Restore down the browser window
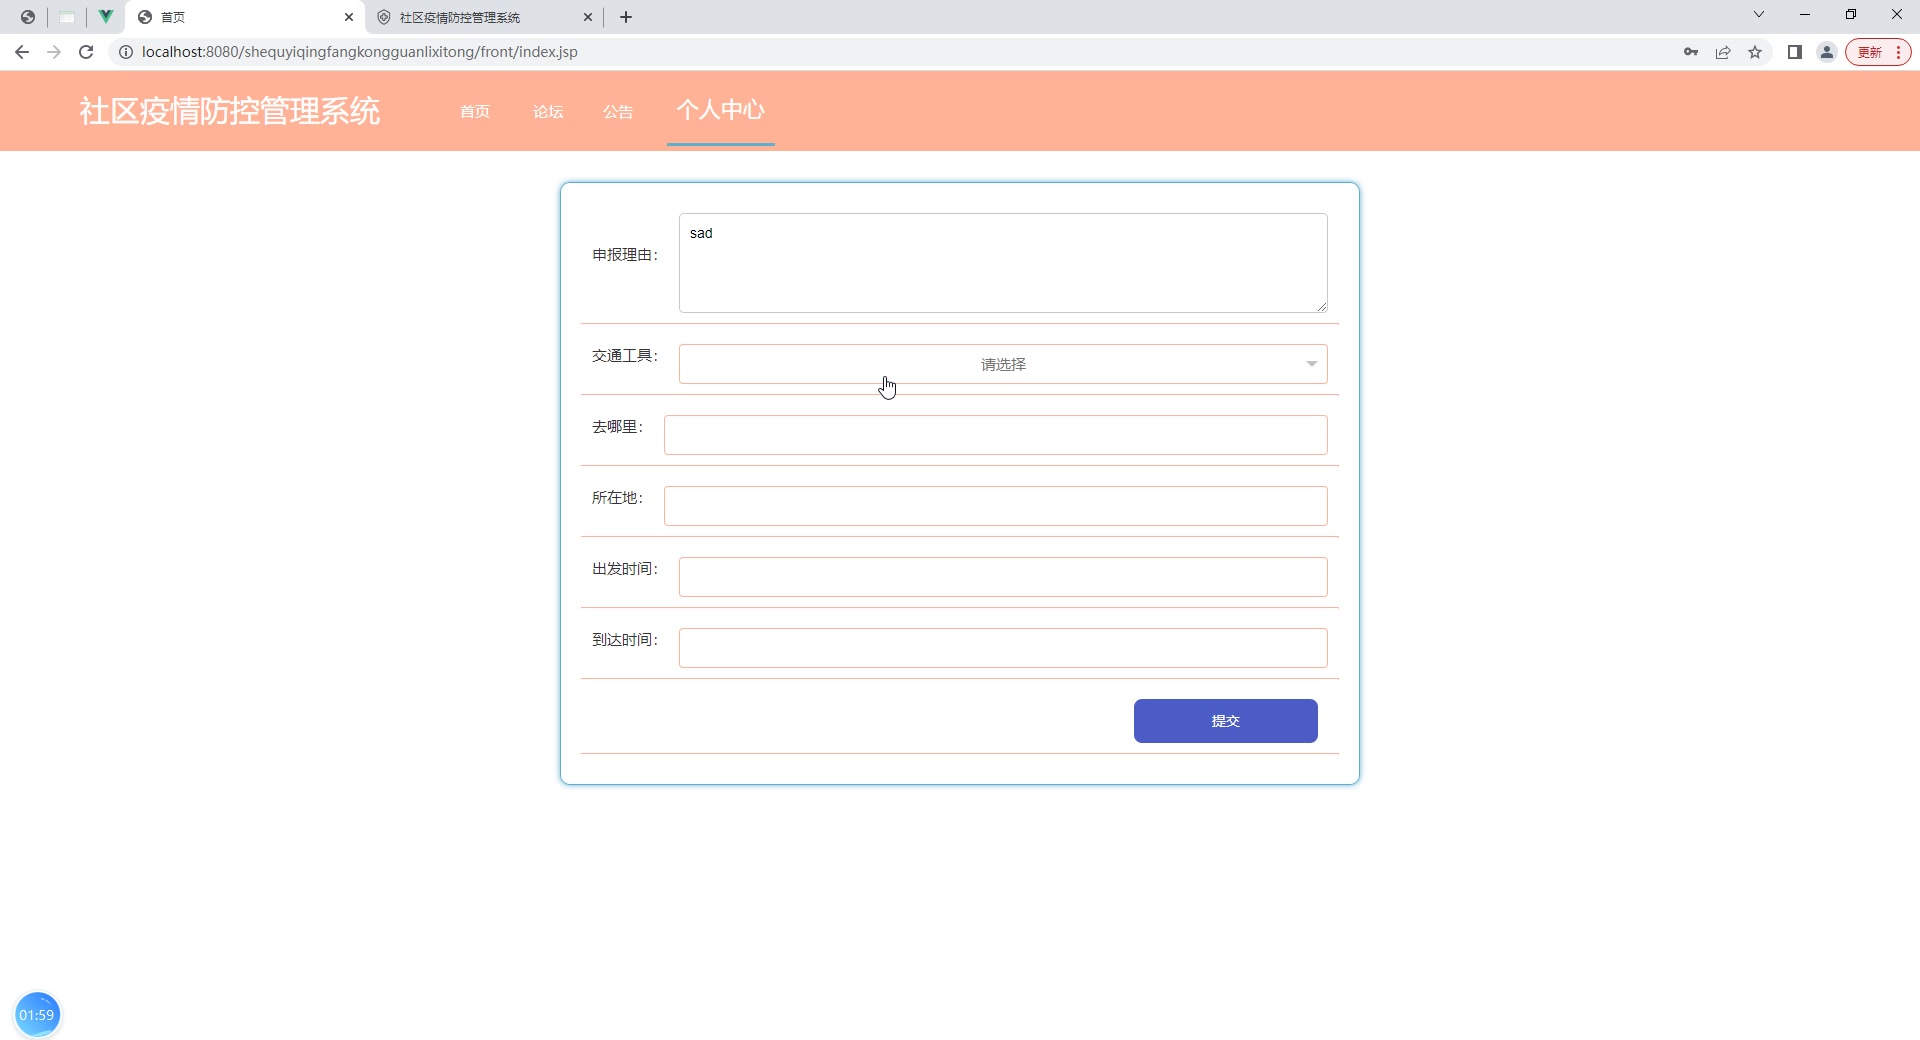This screenshot has height=1040, width=1920. [1851, 14]
